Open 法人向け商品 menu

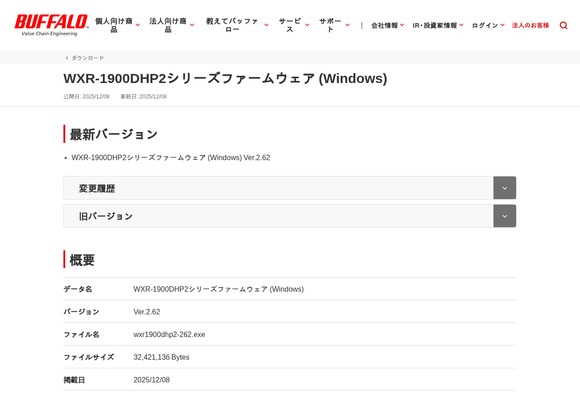pyautogui.click(x=172, y=25)
